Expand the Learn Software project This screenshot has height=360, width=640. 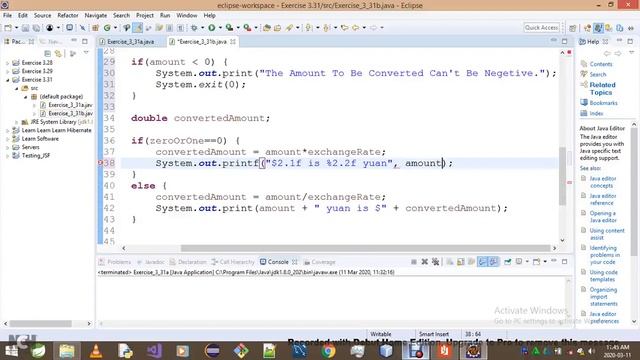click(7, 139)
